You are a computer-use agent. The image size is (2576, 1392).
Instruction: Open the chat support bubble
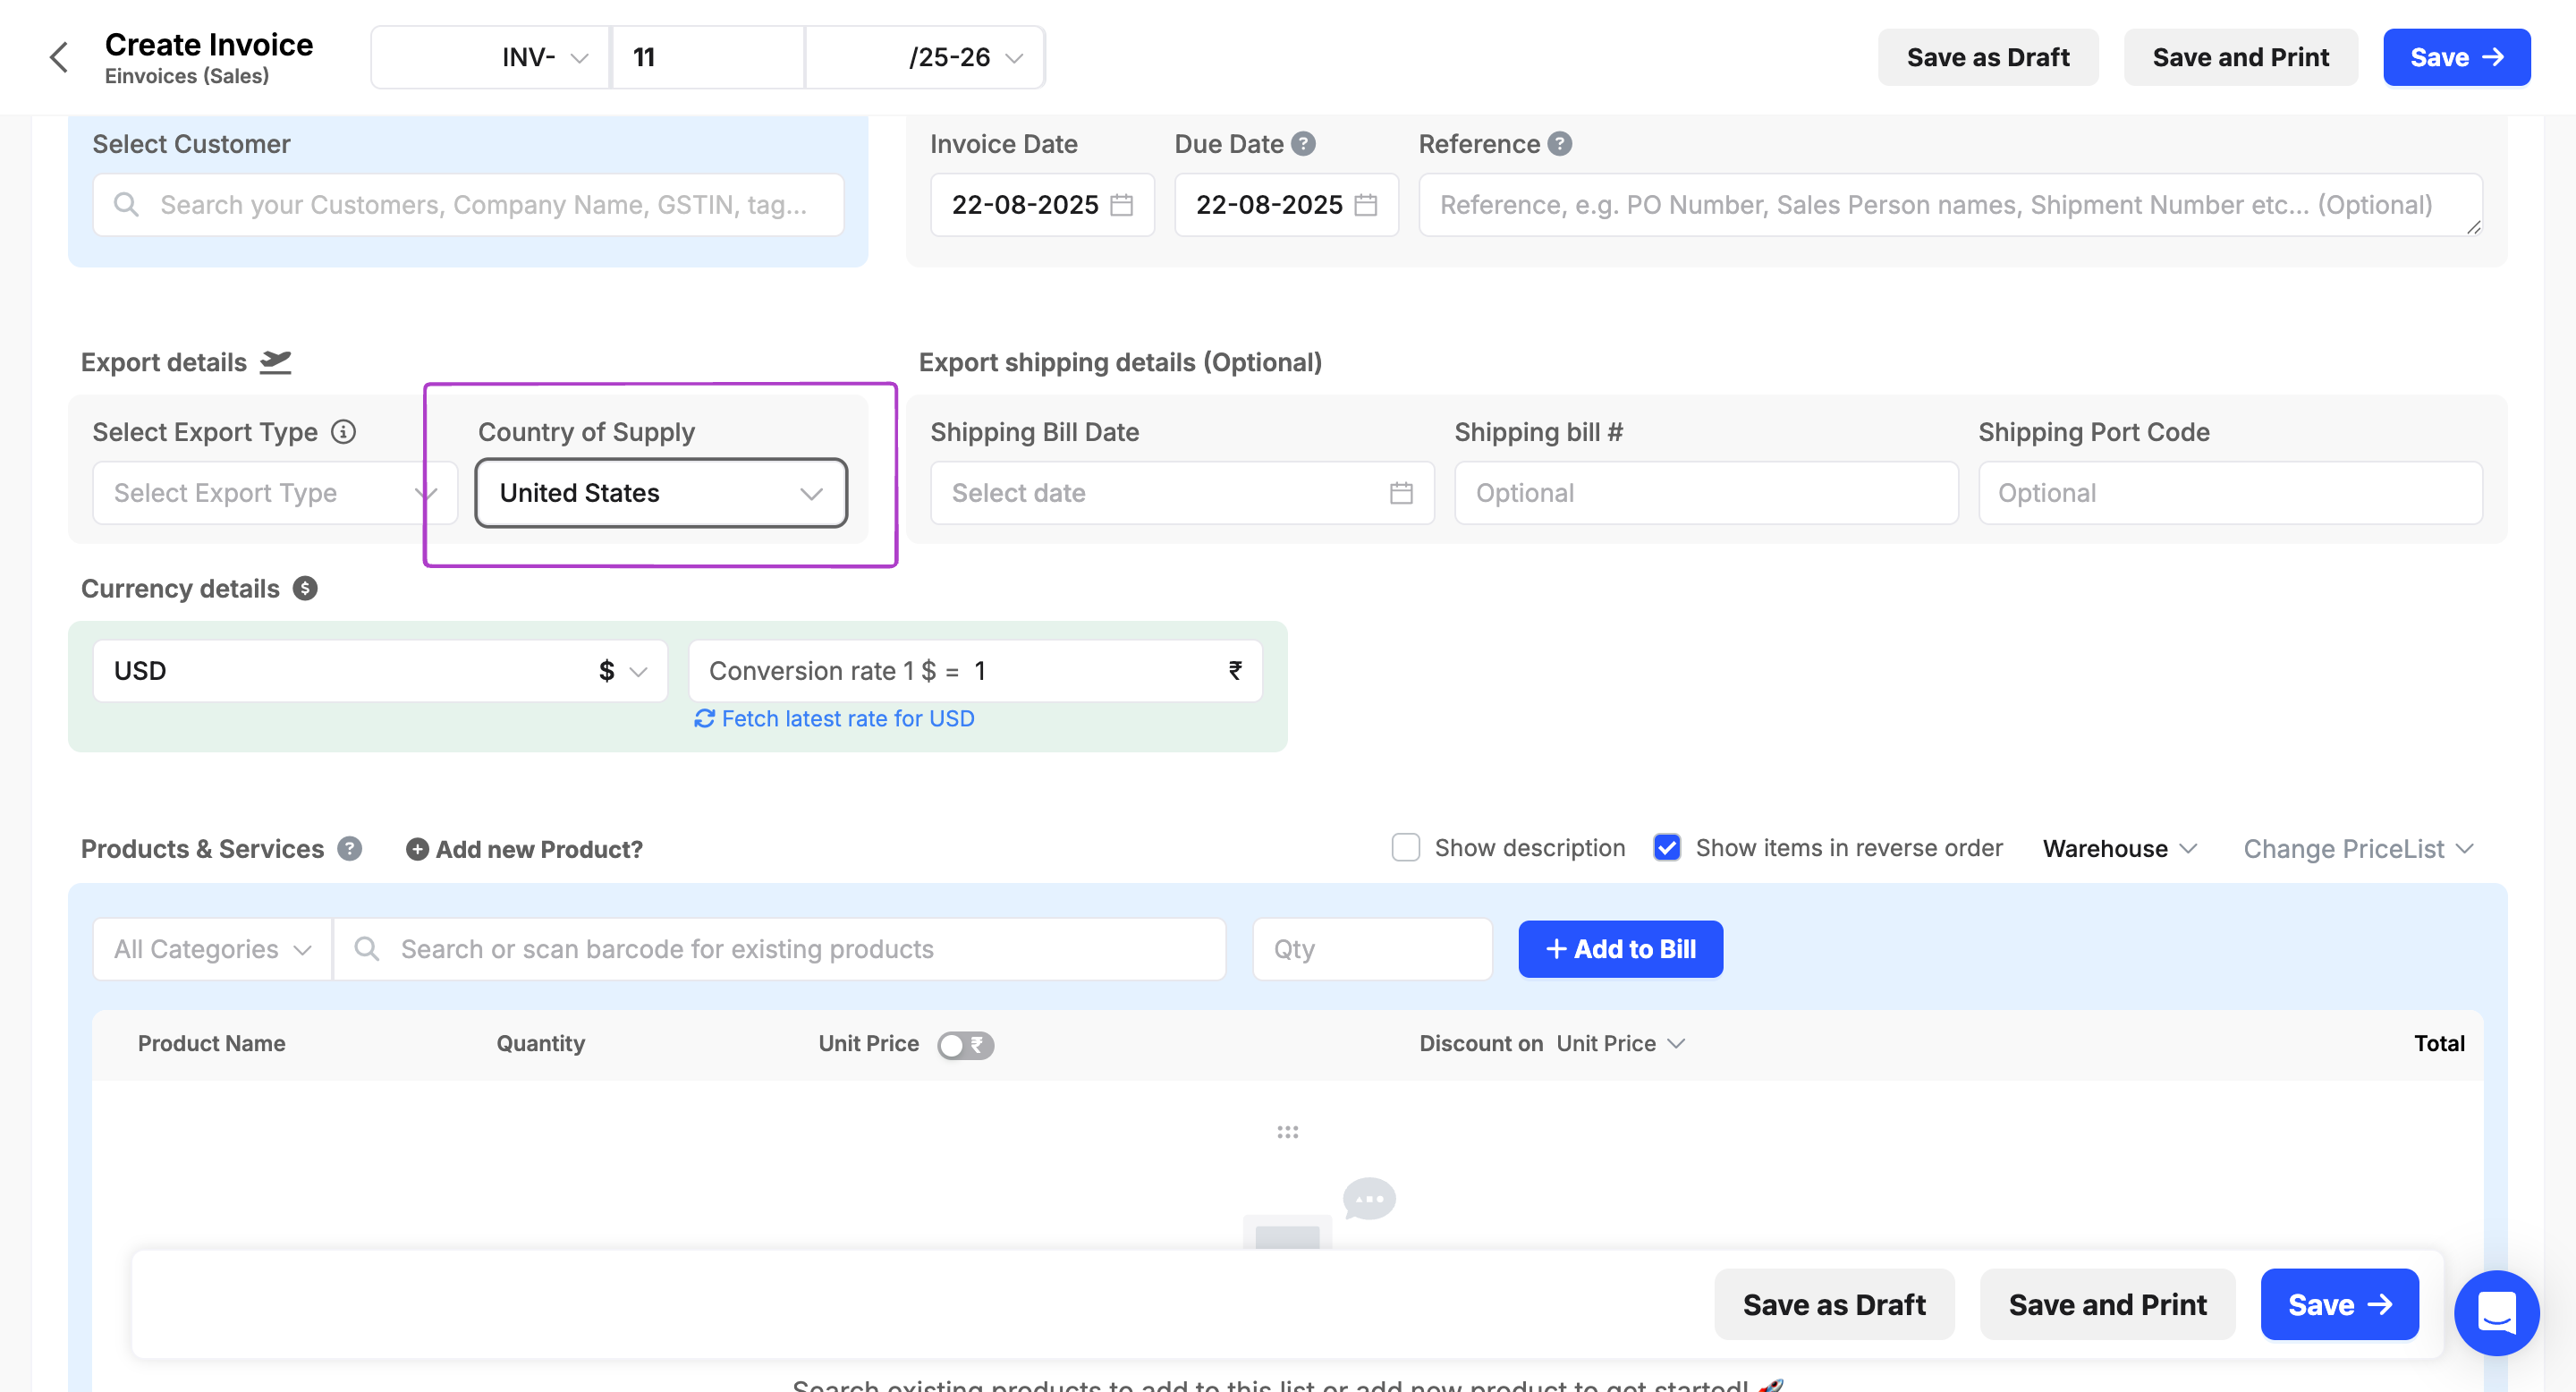point(2496,1312)
